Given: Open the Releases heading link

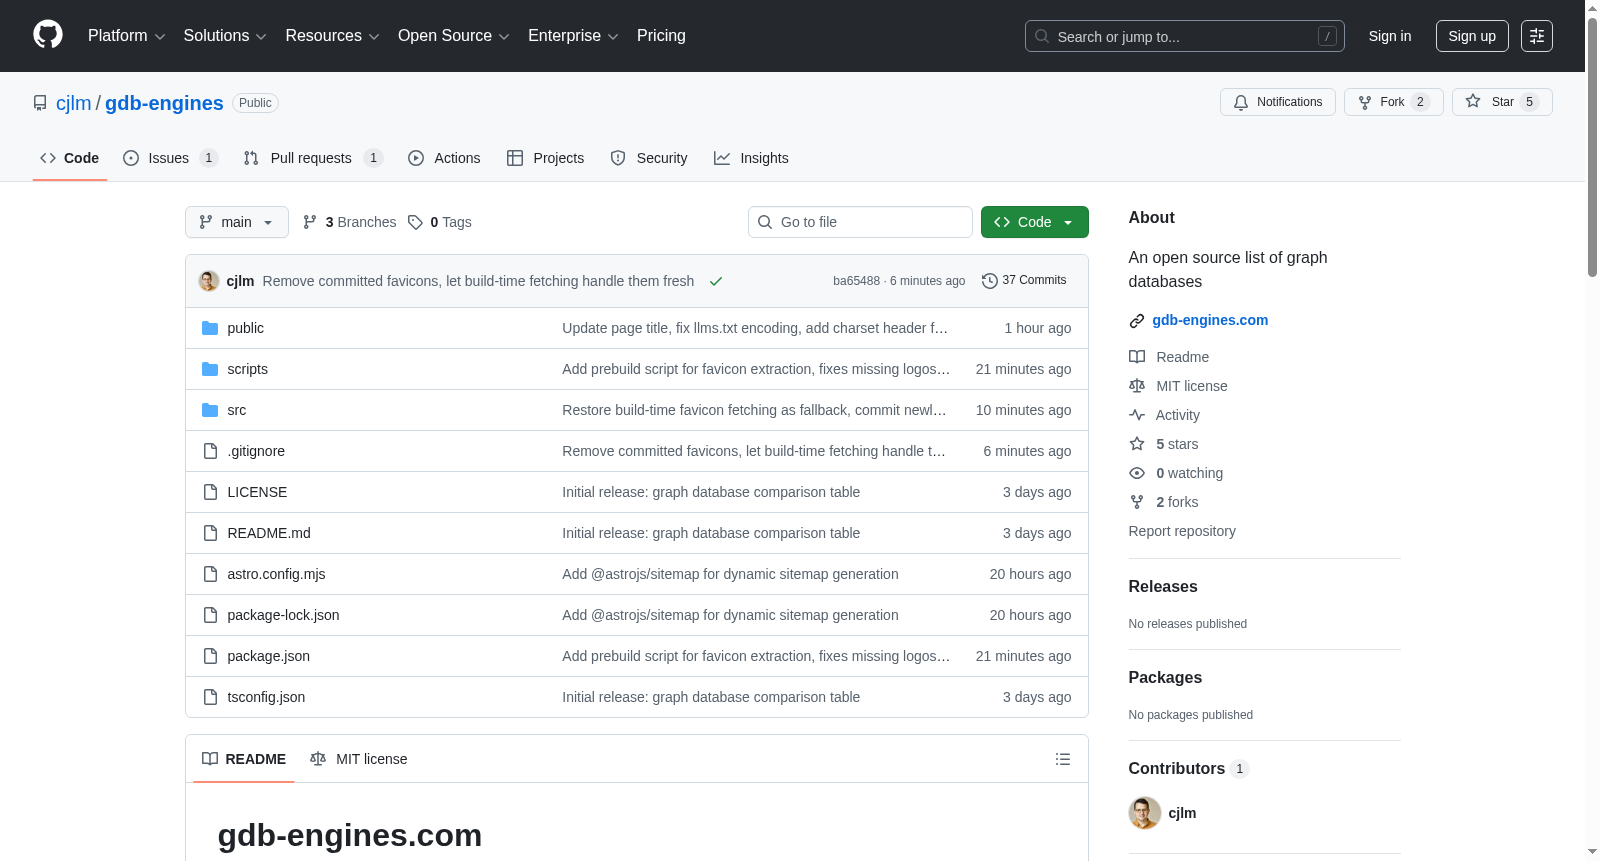Looking at the screenshot, I should click(x=1163, y=587).
